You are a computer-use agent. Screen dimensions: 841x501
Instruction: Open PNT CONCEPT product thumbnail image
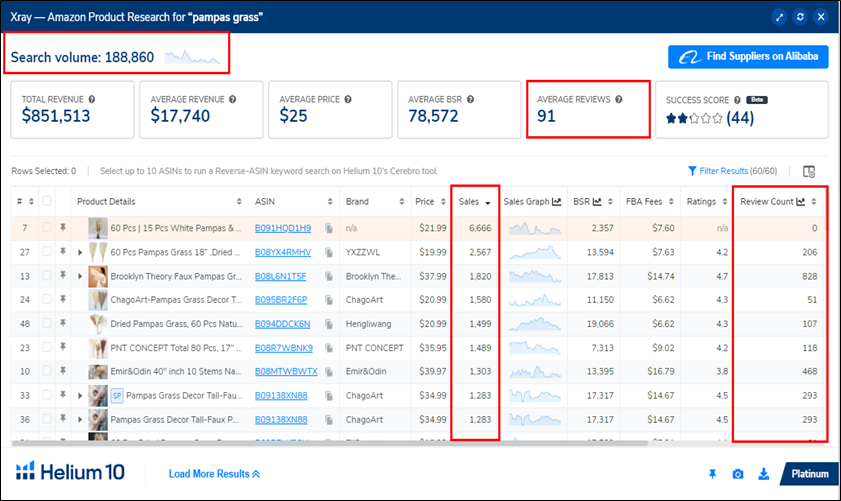(x=98, y=348)
